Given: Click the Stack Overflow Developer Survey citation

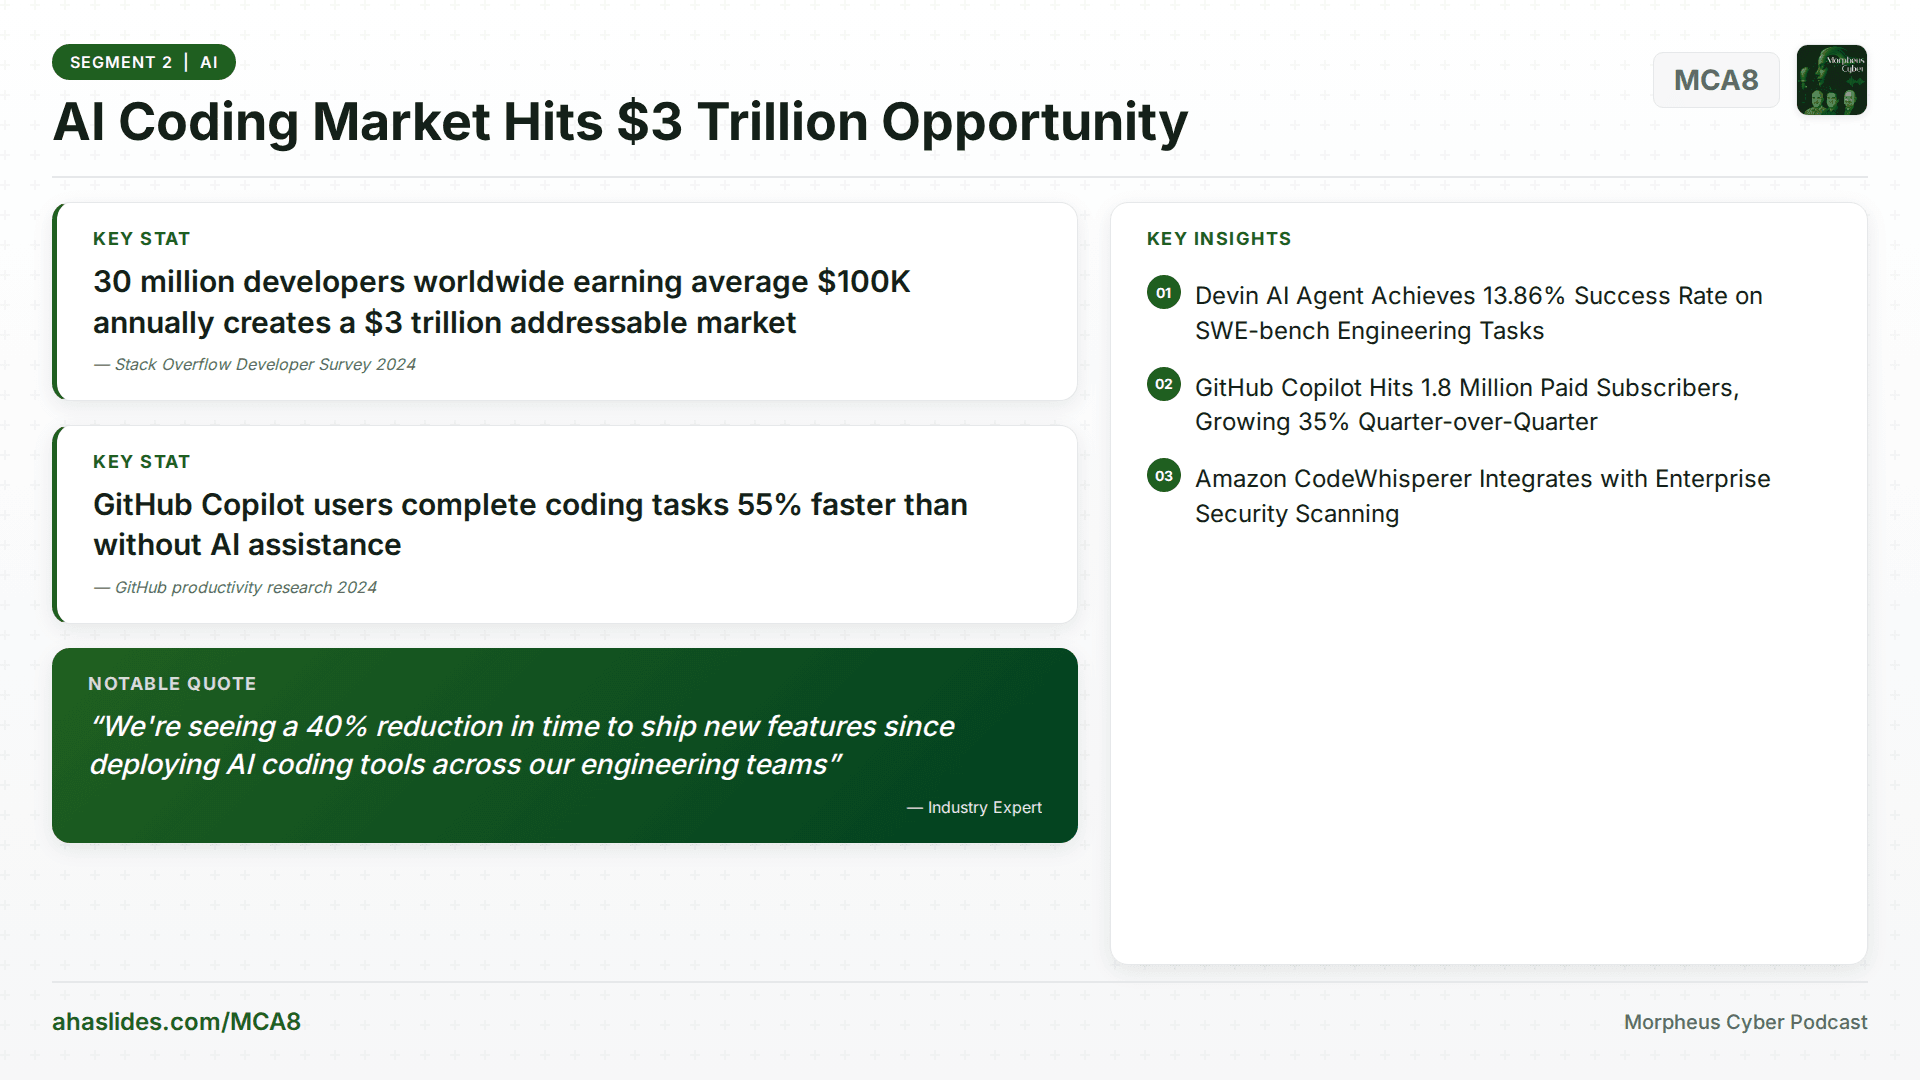Looking at the screenshot, I should 254,364.
